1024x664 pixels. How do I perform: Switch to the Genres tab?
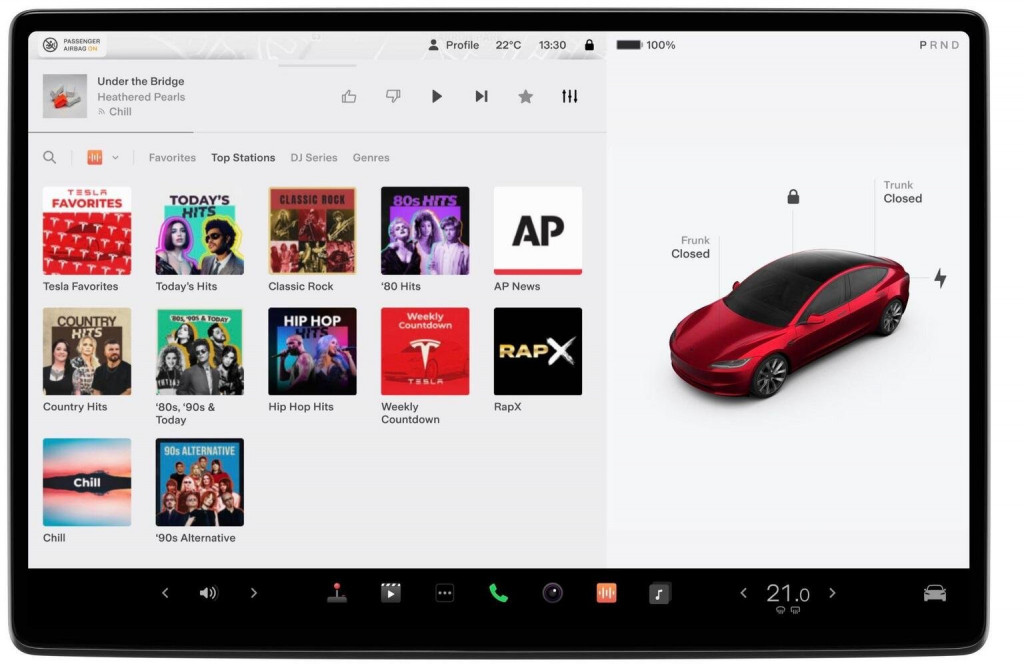[x=371, y=158]
